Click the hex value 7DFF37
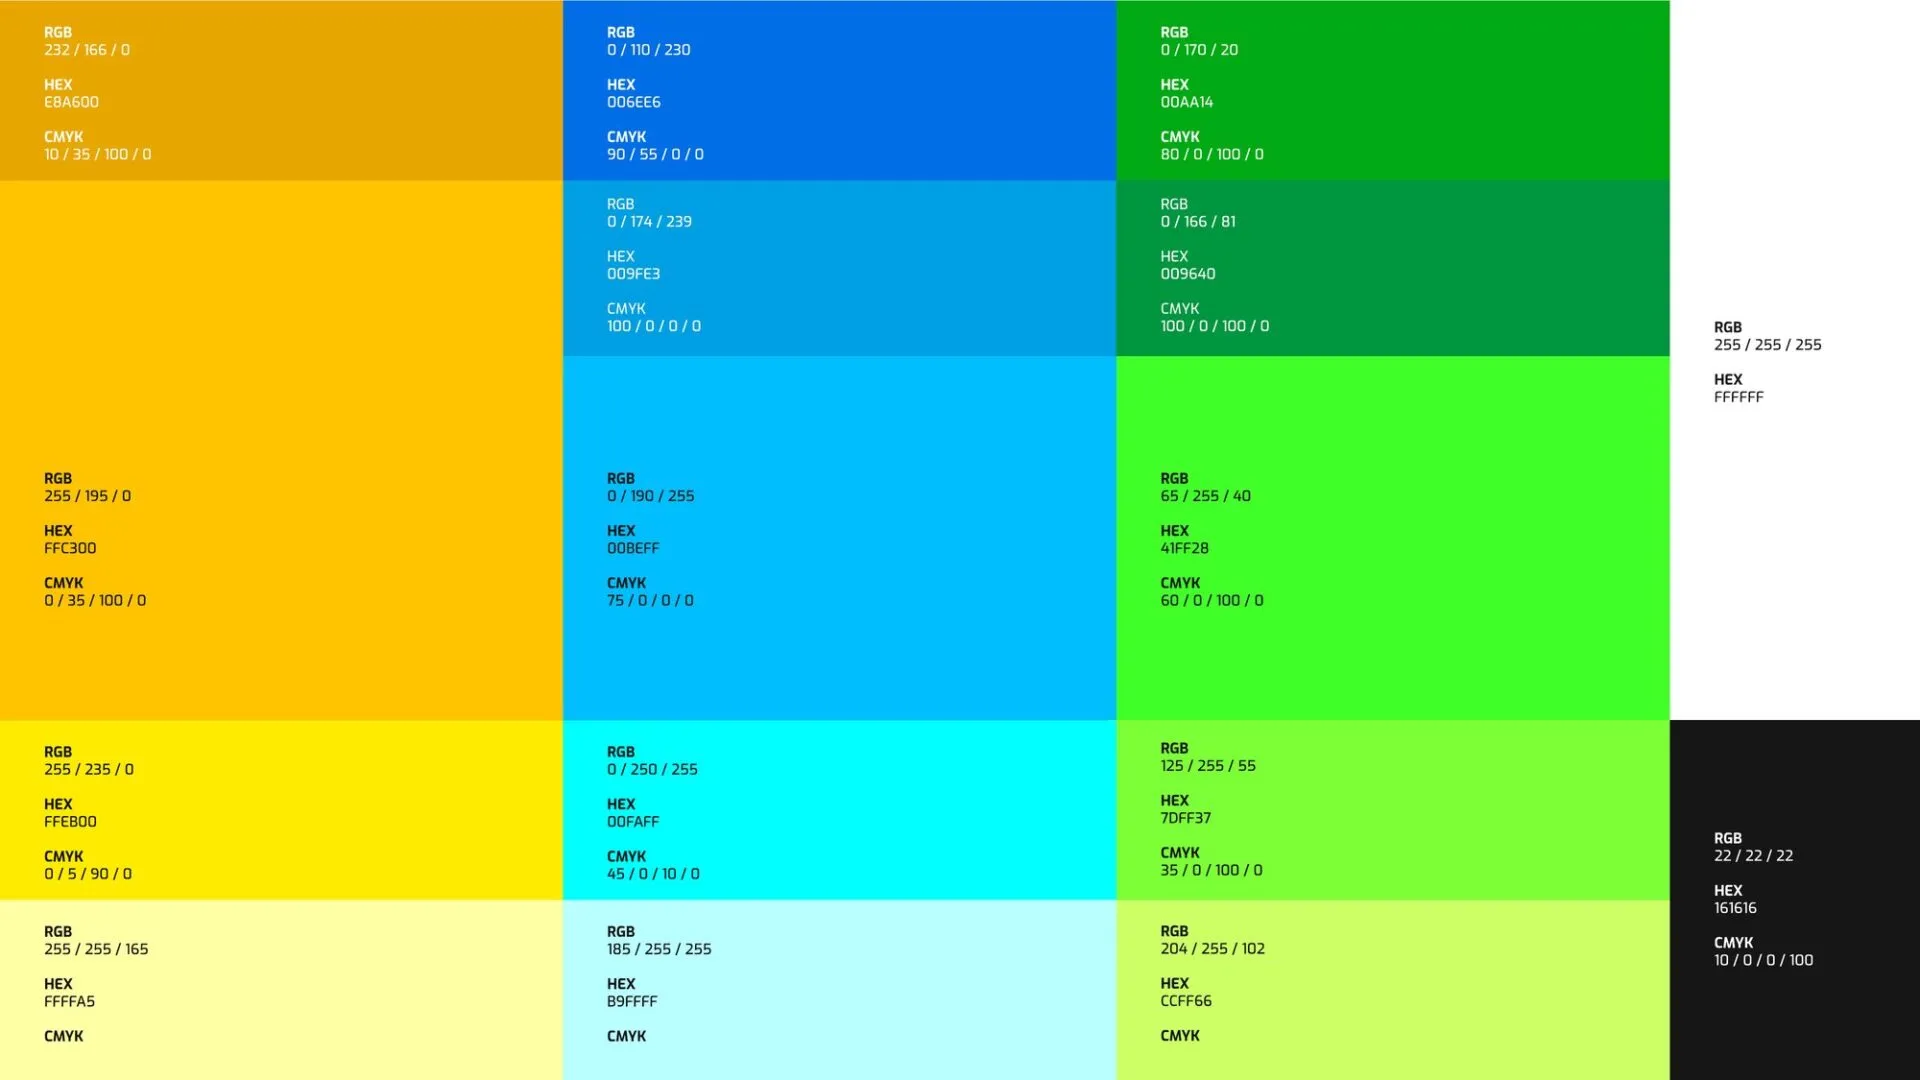Viewport: 1920px width, 1080px height. pos(1185,818)
